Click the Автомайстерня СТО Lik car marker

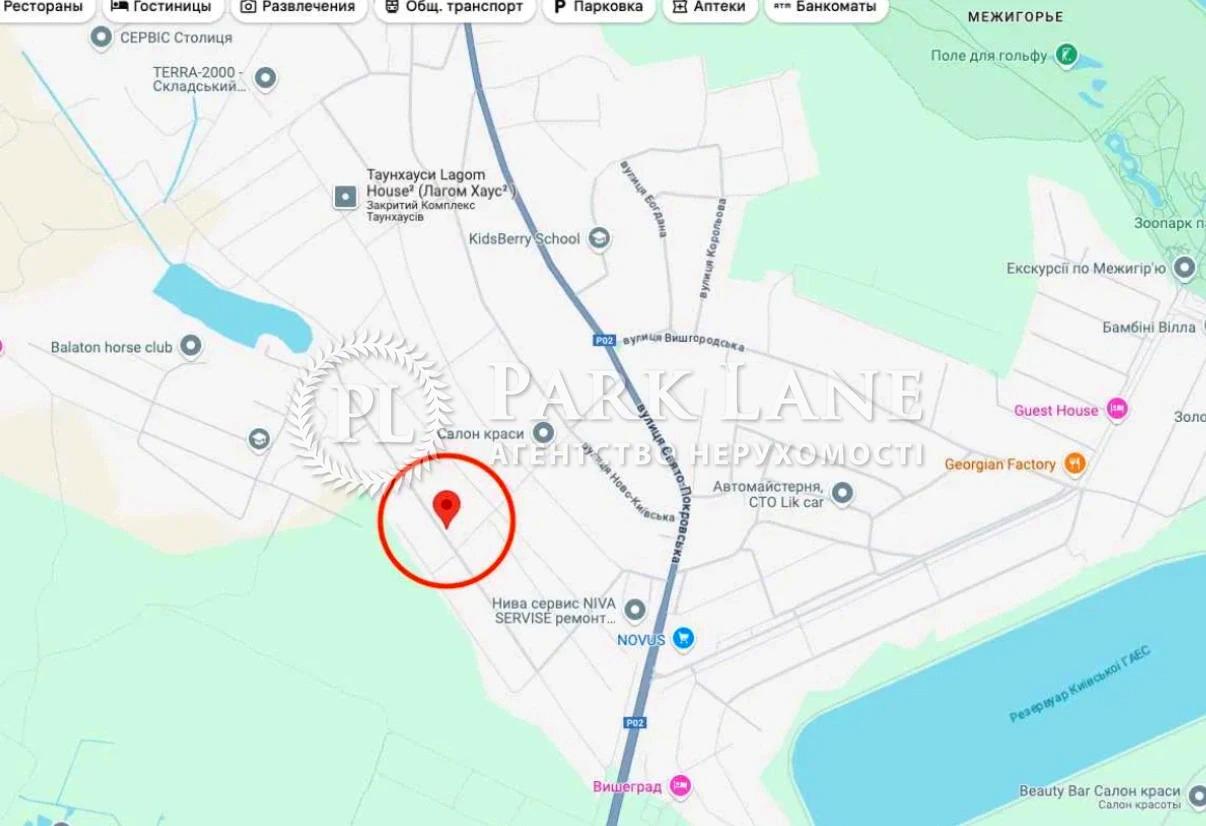tap(843, 492)
